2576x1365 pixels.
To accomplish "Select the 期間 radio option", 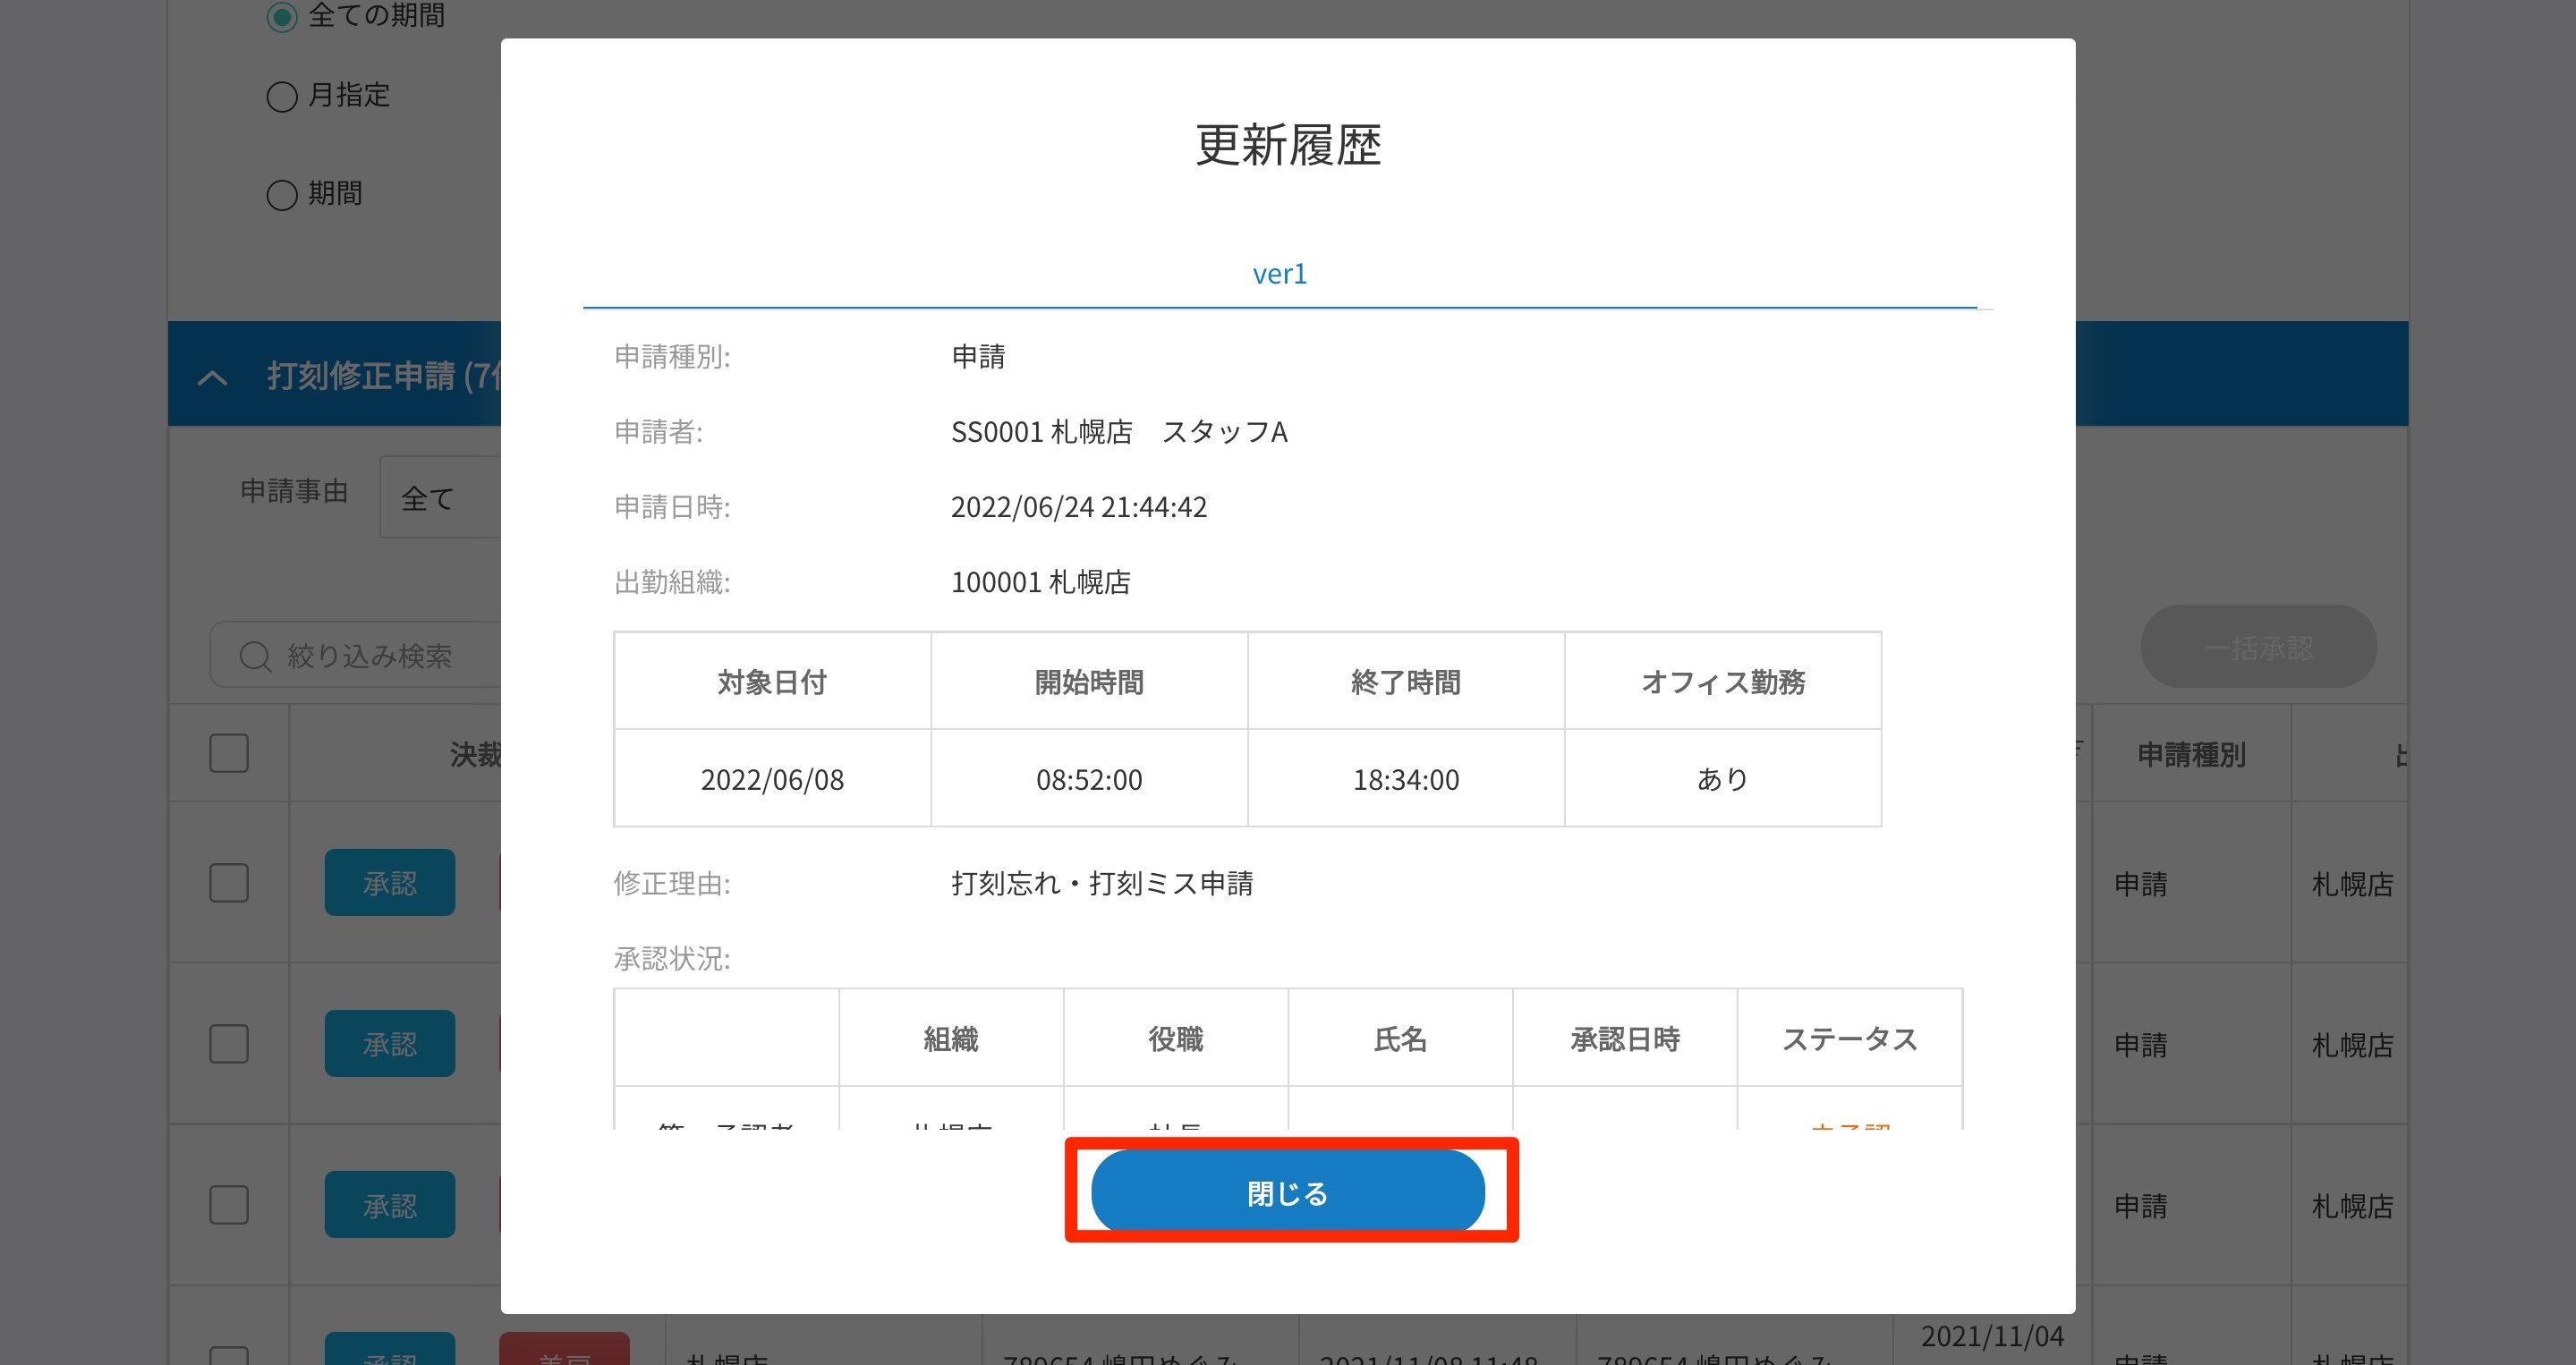I will point(282,194).
